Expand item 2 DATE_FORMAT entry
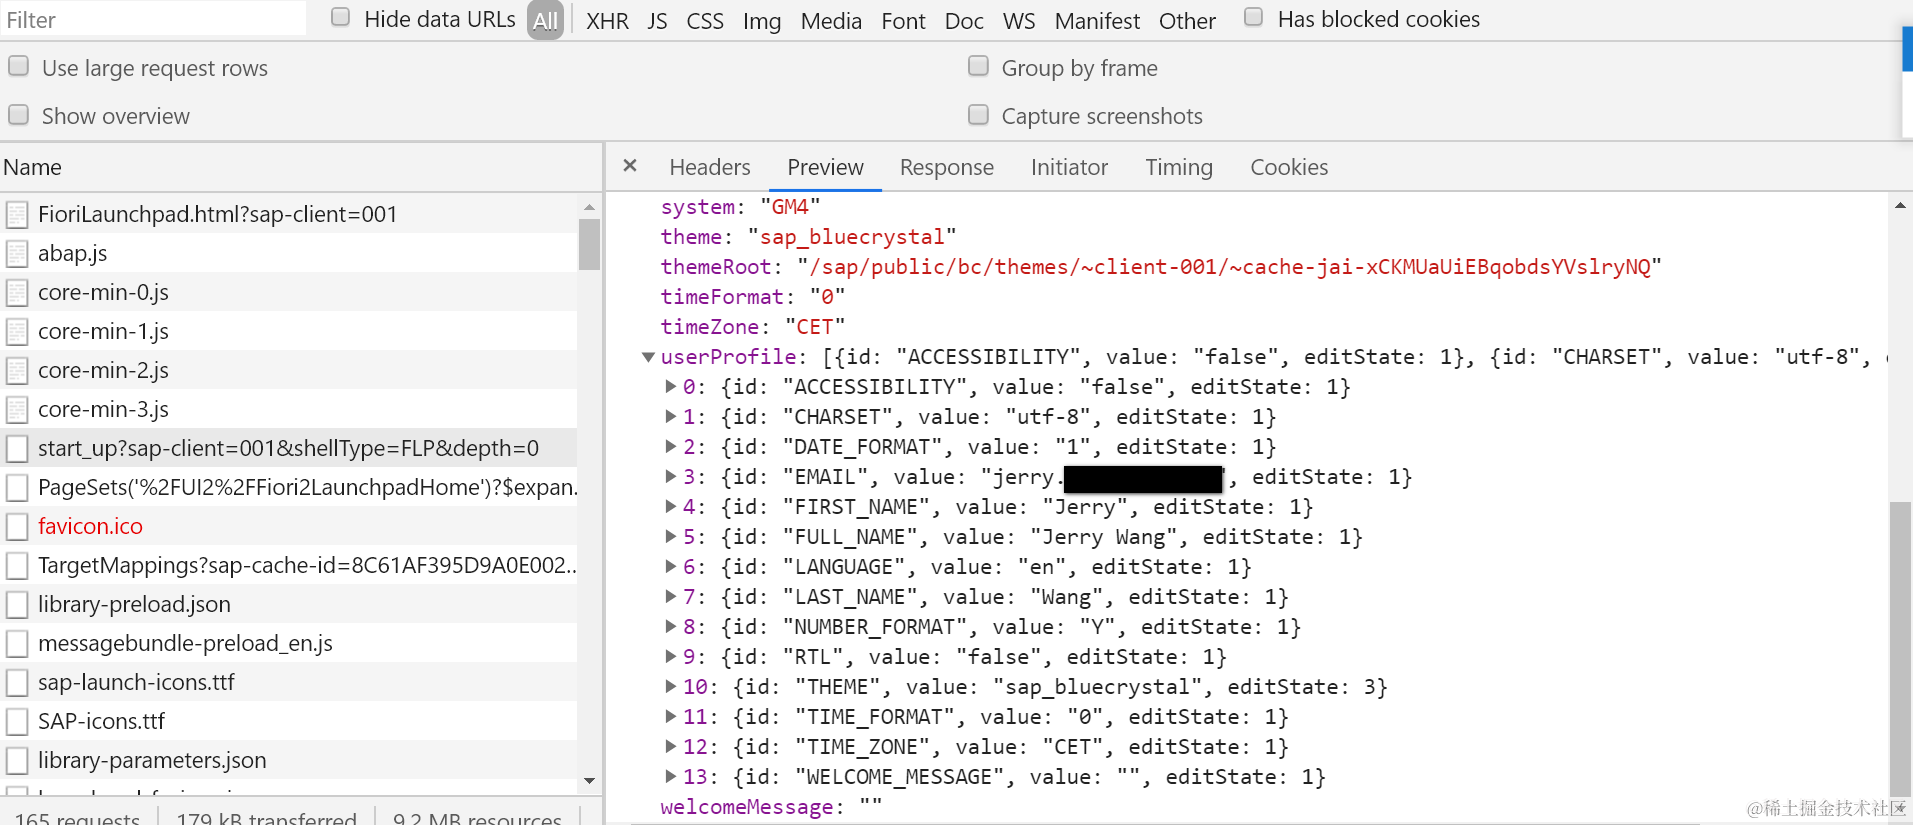This screenshot has width=1913, height=825. 671,446
